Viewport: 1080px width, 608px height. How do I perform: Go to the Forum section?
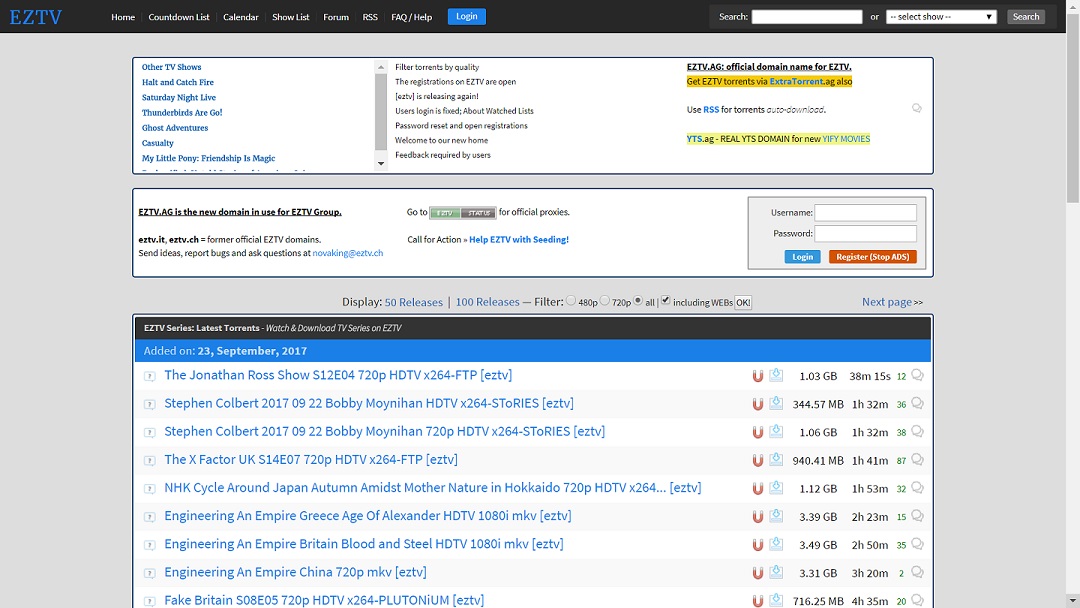336,16
